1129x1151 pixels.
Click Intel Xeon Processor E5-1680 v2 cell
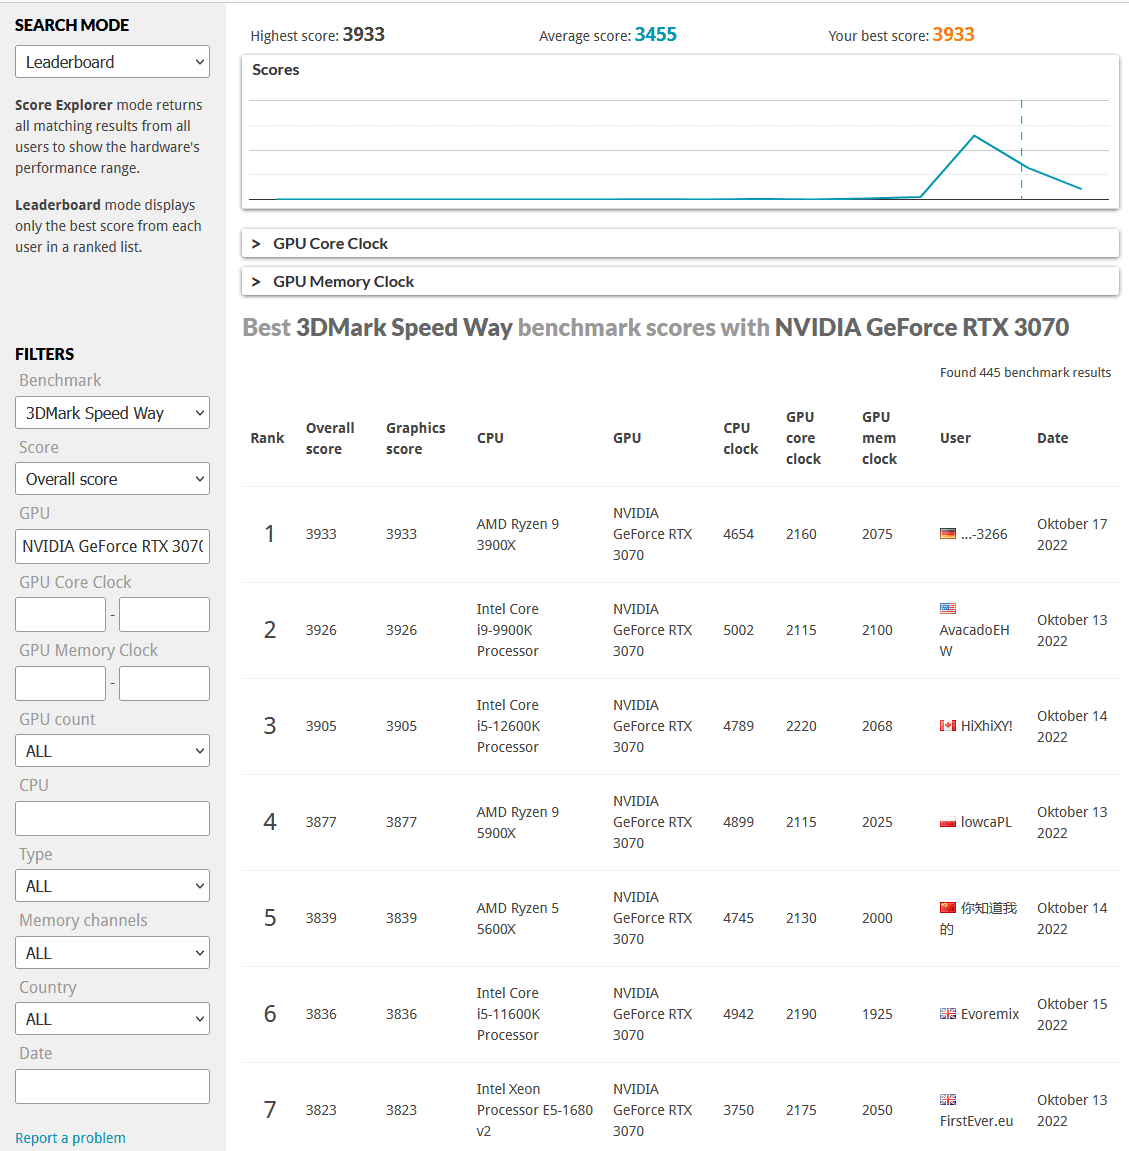click(x=534, y=1110)
